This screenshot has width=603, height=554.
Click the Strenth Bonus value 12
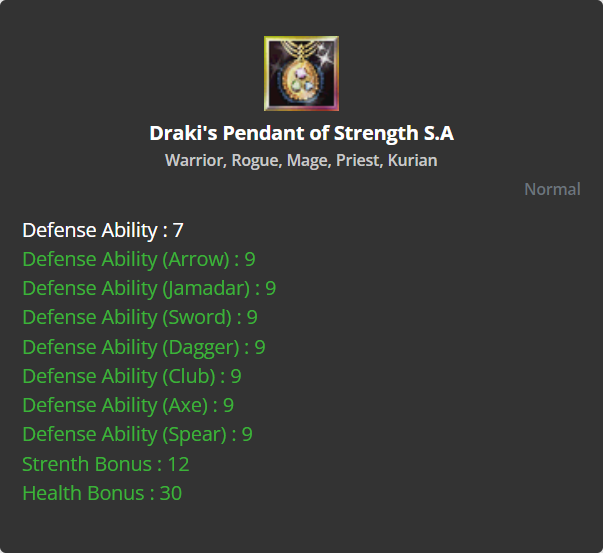click(x=178, y=464)
